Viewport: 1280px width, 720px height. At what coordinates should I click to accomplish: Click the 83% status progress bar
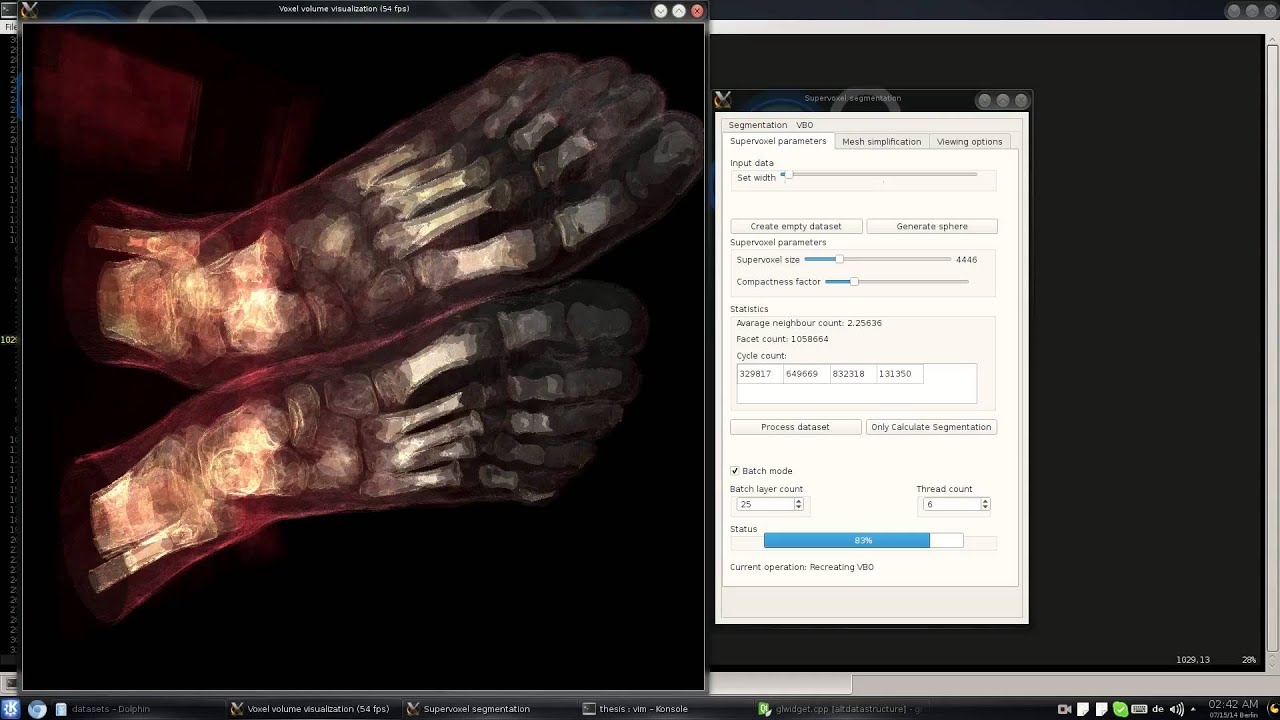click(x=863, y=541)
